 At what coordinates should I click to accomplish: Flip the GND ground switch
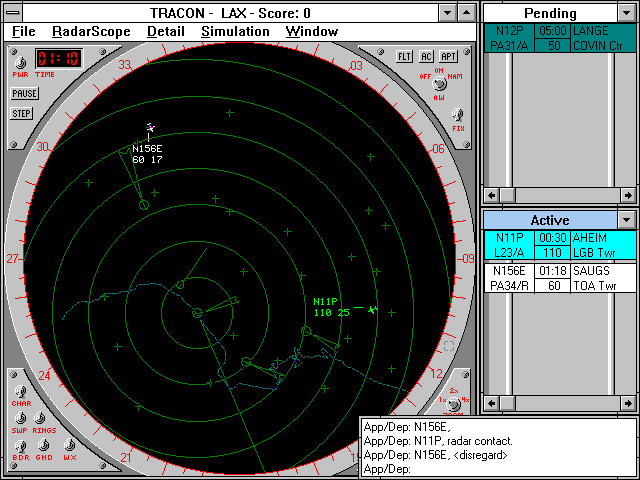click(x=44, y=445)
